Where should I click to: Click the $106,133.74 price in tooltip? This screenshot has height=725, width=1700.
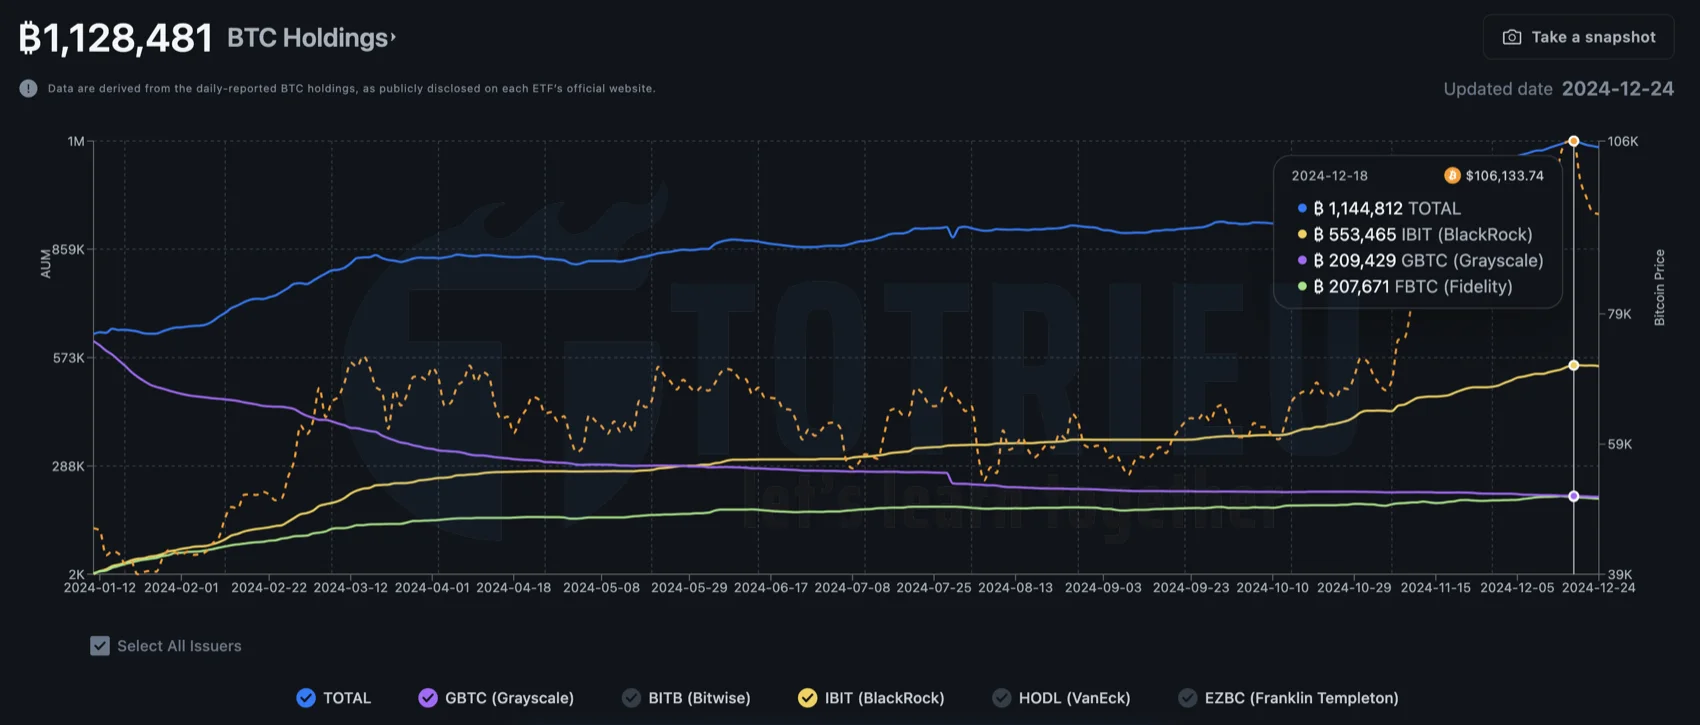[1504, 175]
